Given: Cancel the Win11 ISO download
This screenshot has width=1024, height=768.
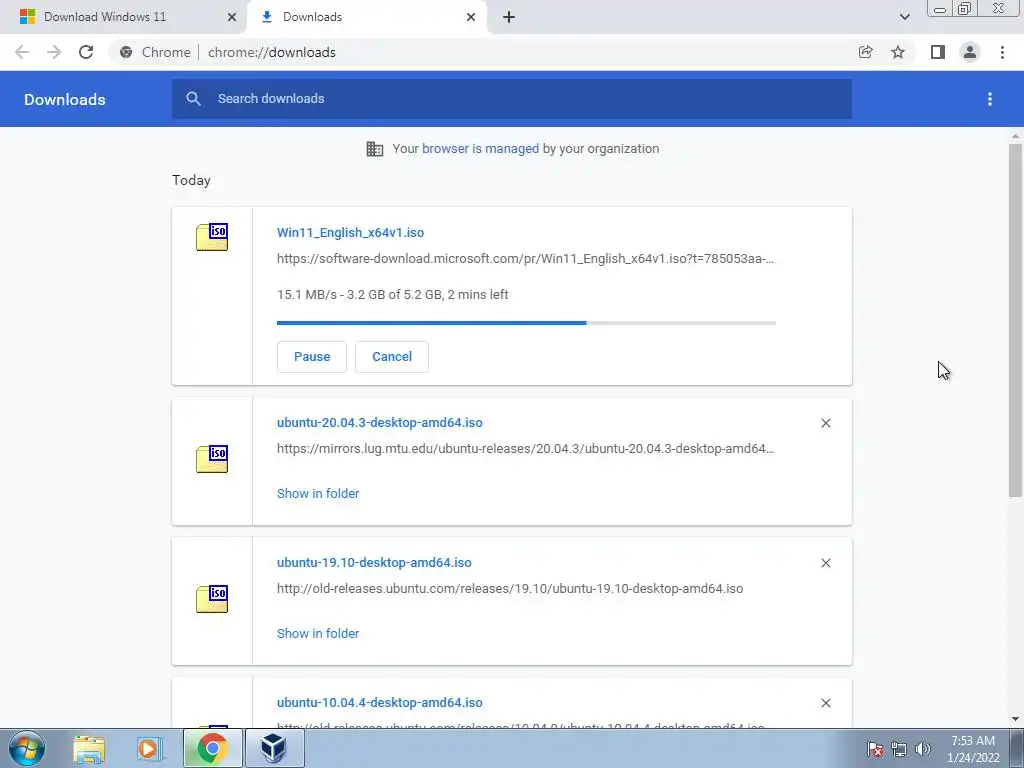Looking at the screenshot, I should pos(392,357).
